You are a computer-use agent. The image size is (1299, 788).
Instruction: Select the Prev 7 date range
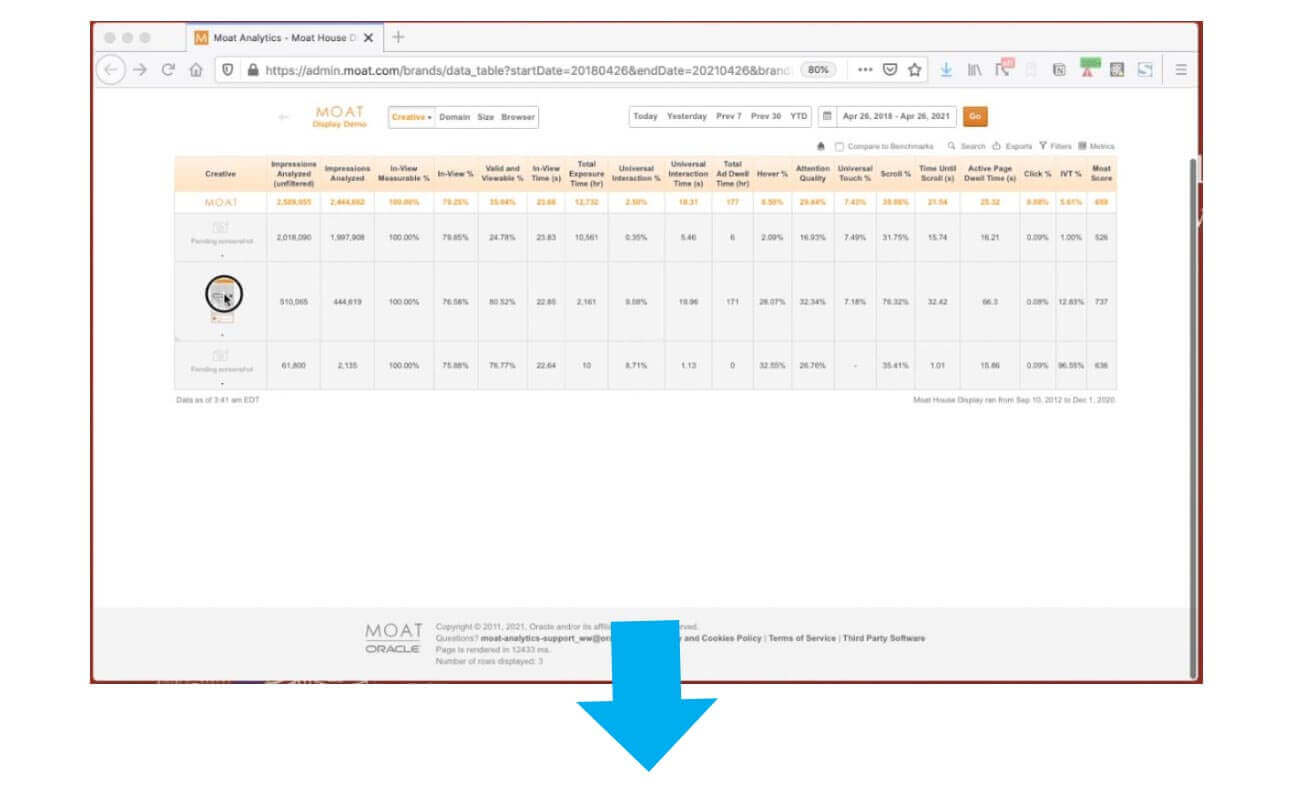(x=729, y=116)
